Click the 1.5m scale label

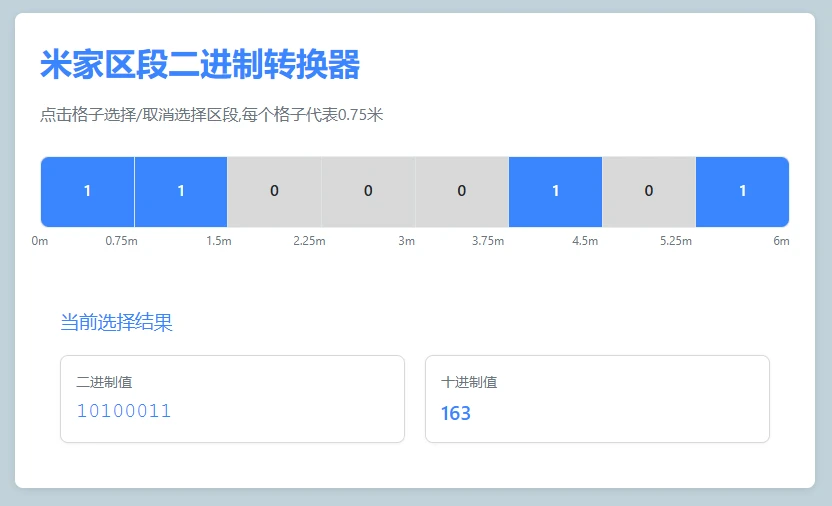point(219,241)
